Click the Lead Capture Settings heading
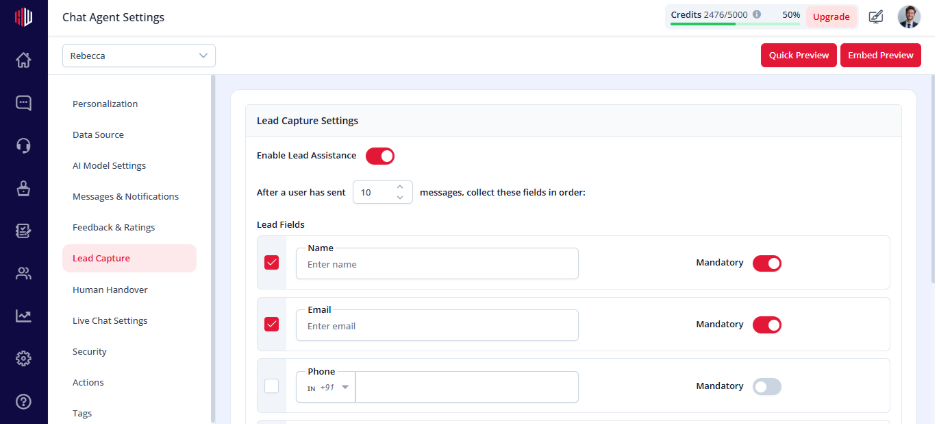 [x=307, y=121]
